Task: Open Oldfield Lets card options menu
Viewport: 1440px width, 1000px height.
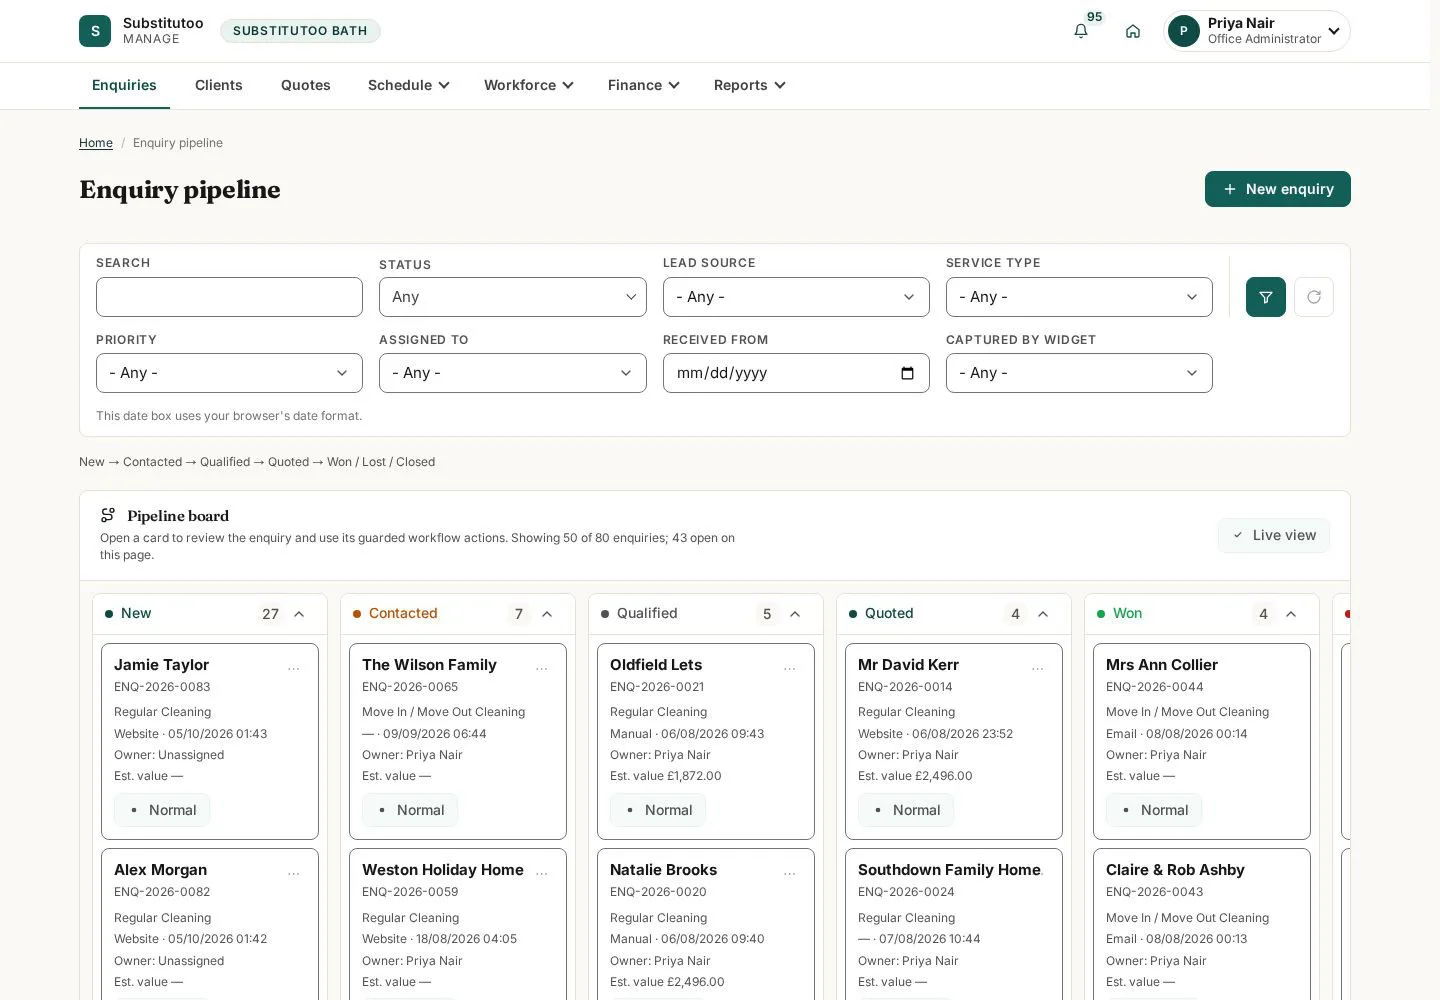Action: coord(790,667)
